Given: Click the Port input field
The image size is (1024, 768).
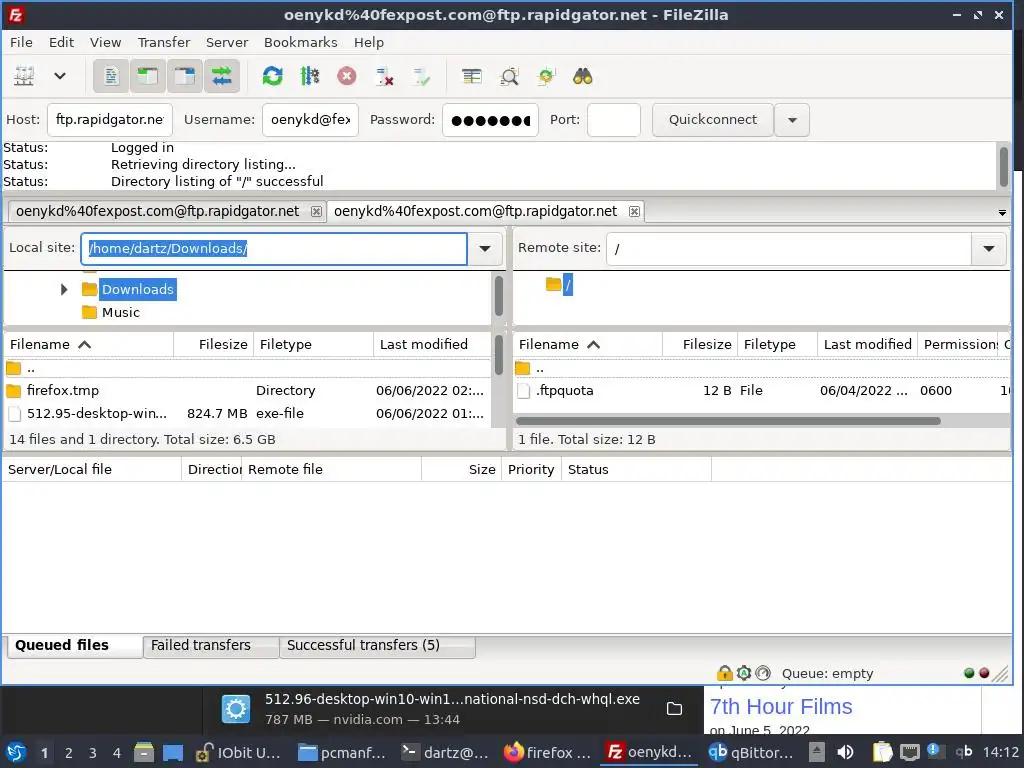Looking at the screenshot, I should click(614, 120).
